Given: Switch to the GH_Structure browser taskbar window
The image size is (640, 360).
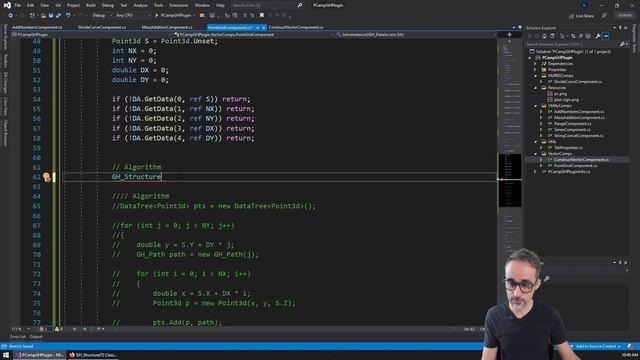Looking at the screenshot, I should pyautogui.click(x=93, y=355).
